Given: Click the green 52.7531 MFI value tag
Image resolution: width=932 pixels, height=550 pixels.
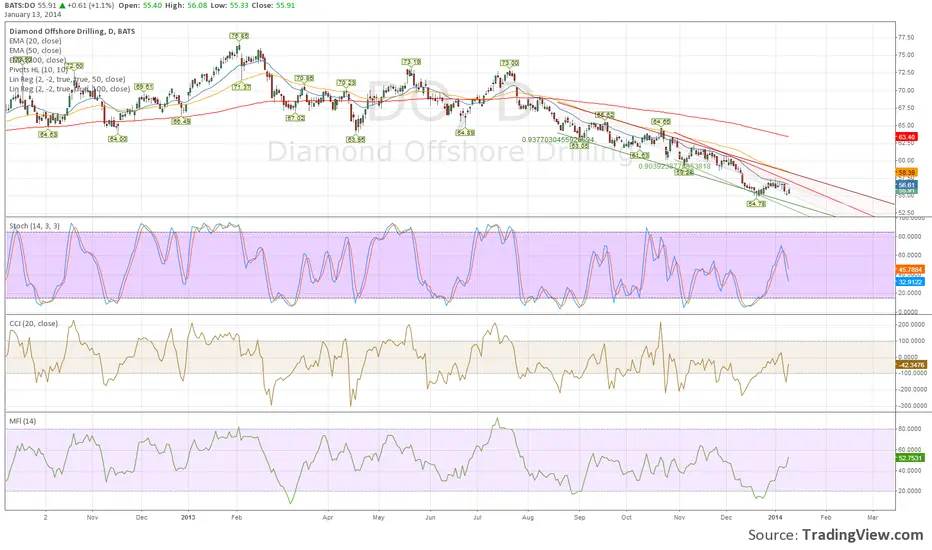Looking at the screenshot, I should click(x=909, y=458).
